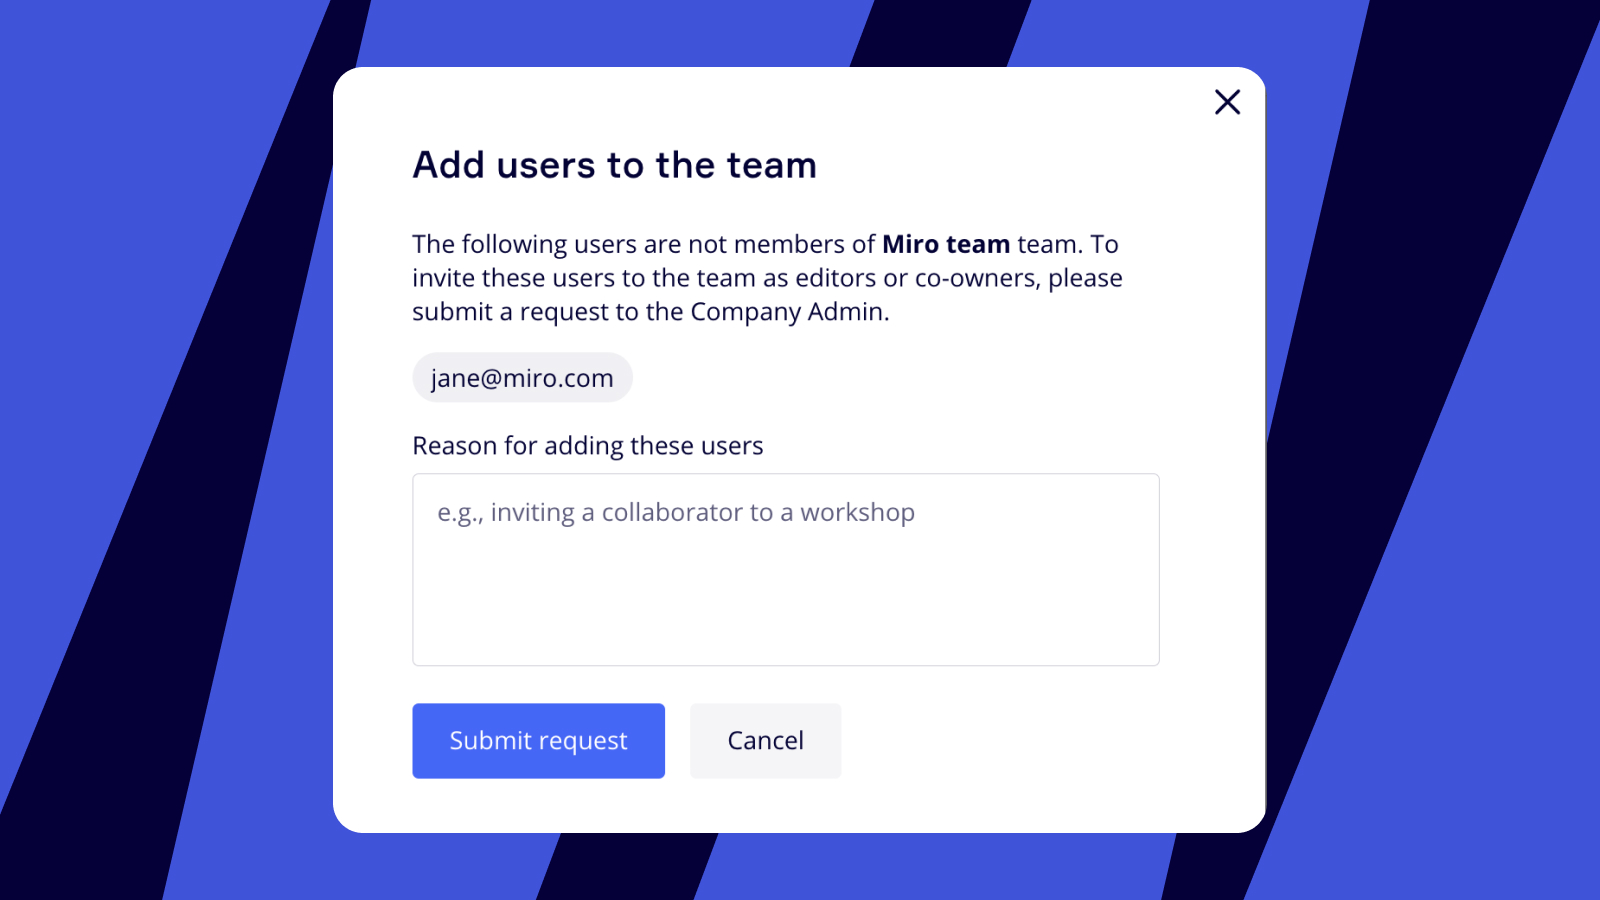Click the bold 'Miro team' name
The width and height of the screenshot is (1600, 900).
click(945, 244)
